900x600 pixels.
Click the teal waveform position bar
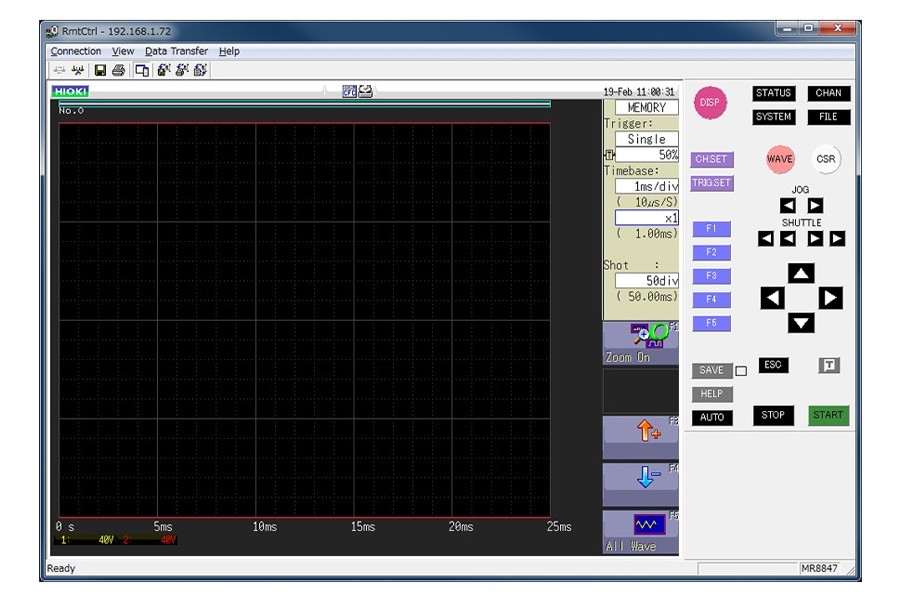tap(305, 104)
